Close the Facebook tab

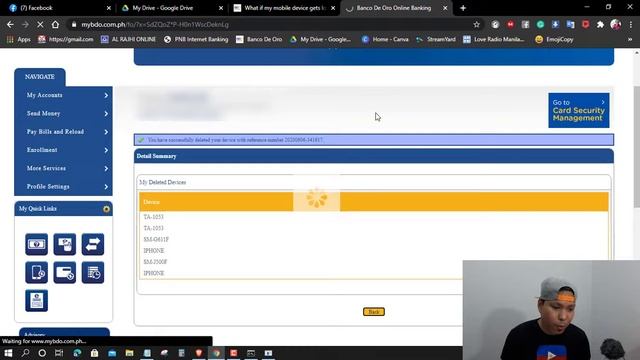click(x=109, y=8)
